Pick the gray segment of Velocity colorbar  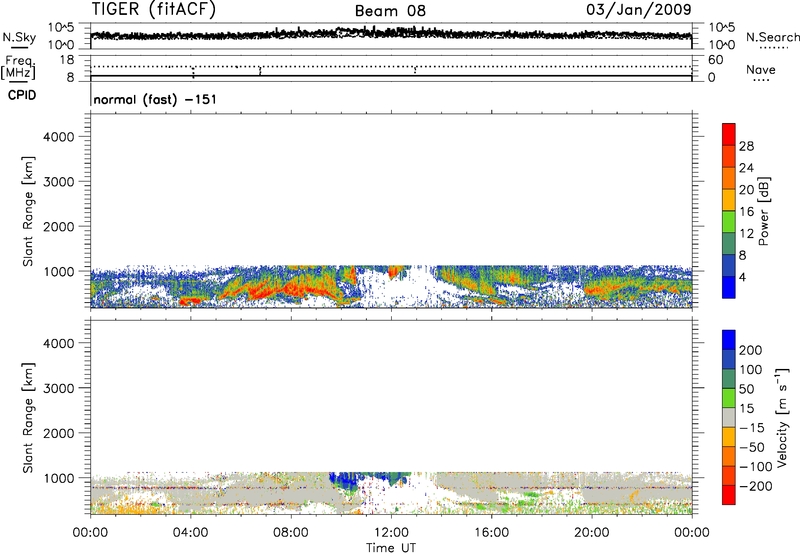[x=729, y=417]
